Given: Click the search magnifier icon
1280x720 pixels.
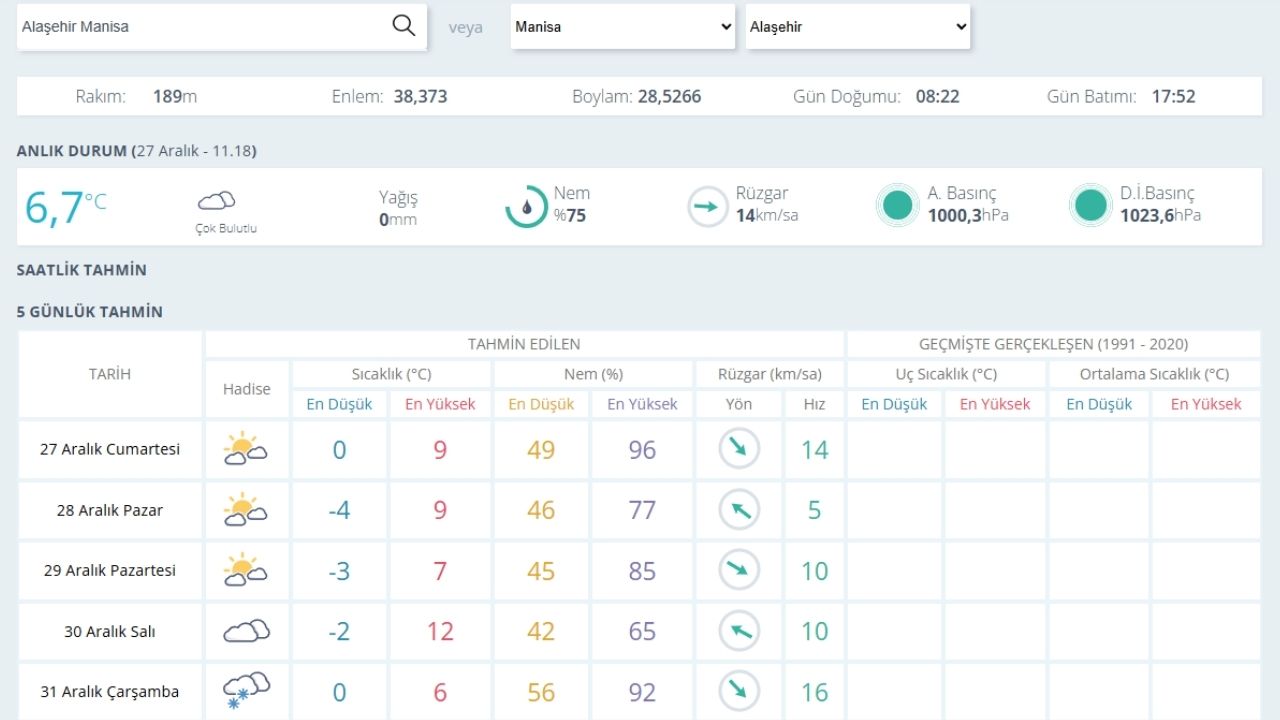Looking at the screenshot, I should [403, 26].
